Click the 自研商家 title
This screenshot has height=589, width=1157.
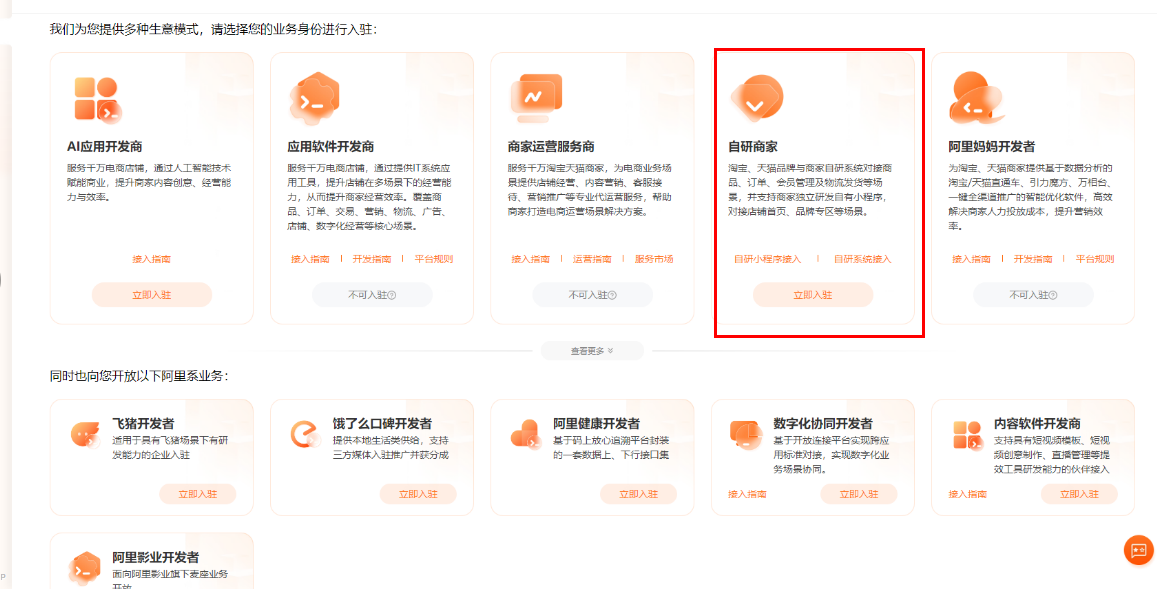pyautogui.click(x=753, y=146)
